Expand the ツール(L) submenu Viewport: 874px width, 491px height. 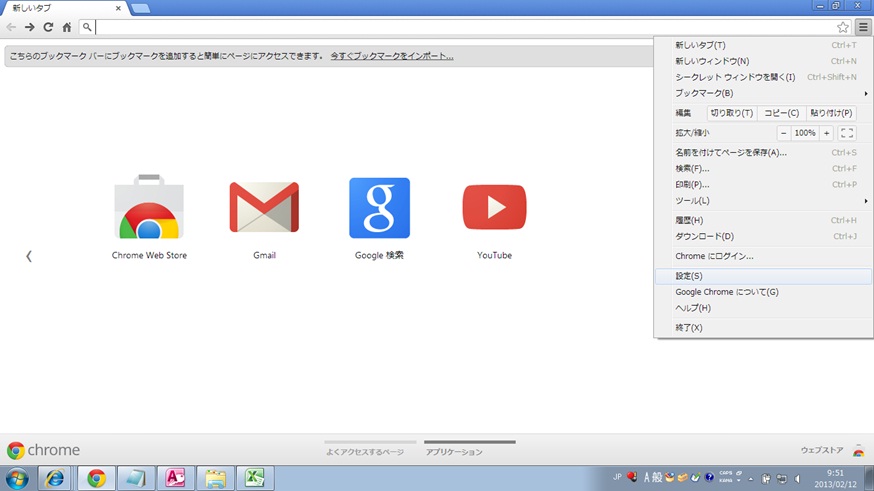pyautogui.click(x=764, y=201)
